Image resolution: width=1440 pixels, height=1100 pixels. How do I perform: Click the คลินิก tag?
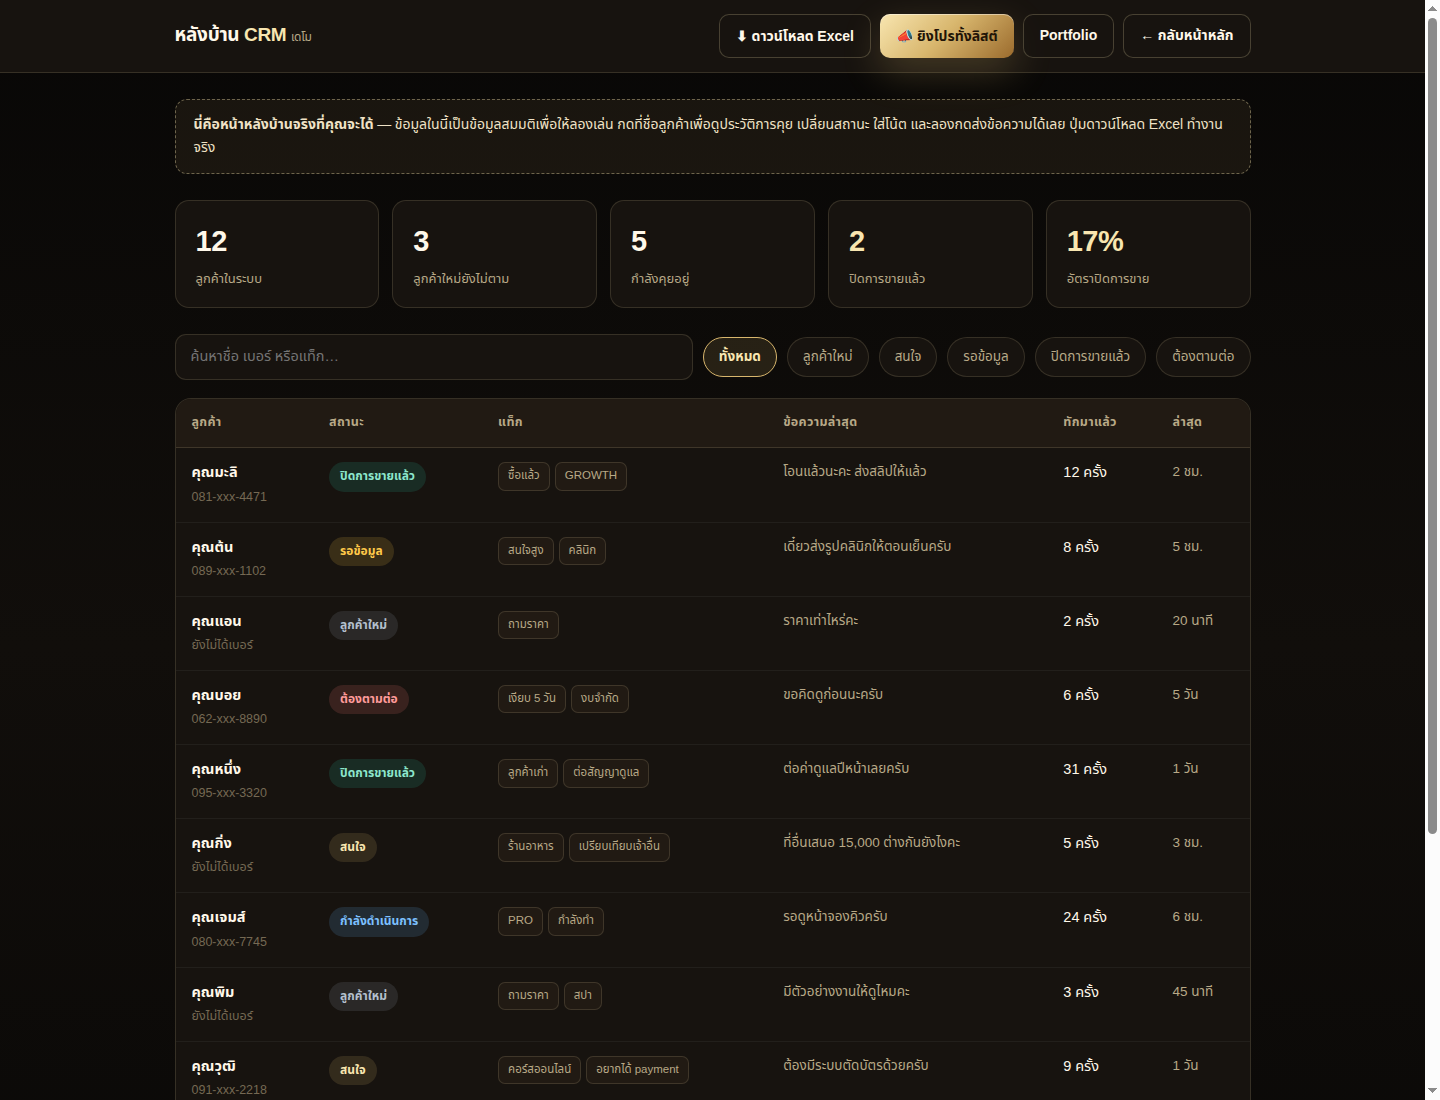(x=582, y=551)
